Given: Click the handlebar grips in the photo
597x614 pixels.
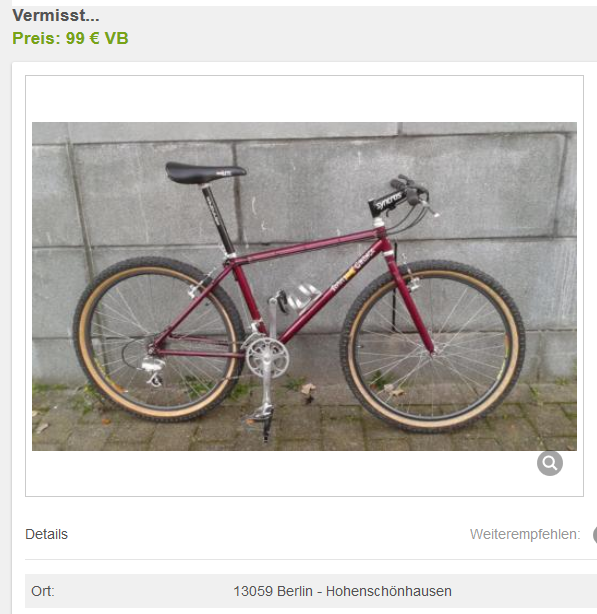Looking at the screenshot, I should click(407, 190).
